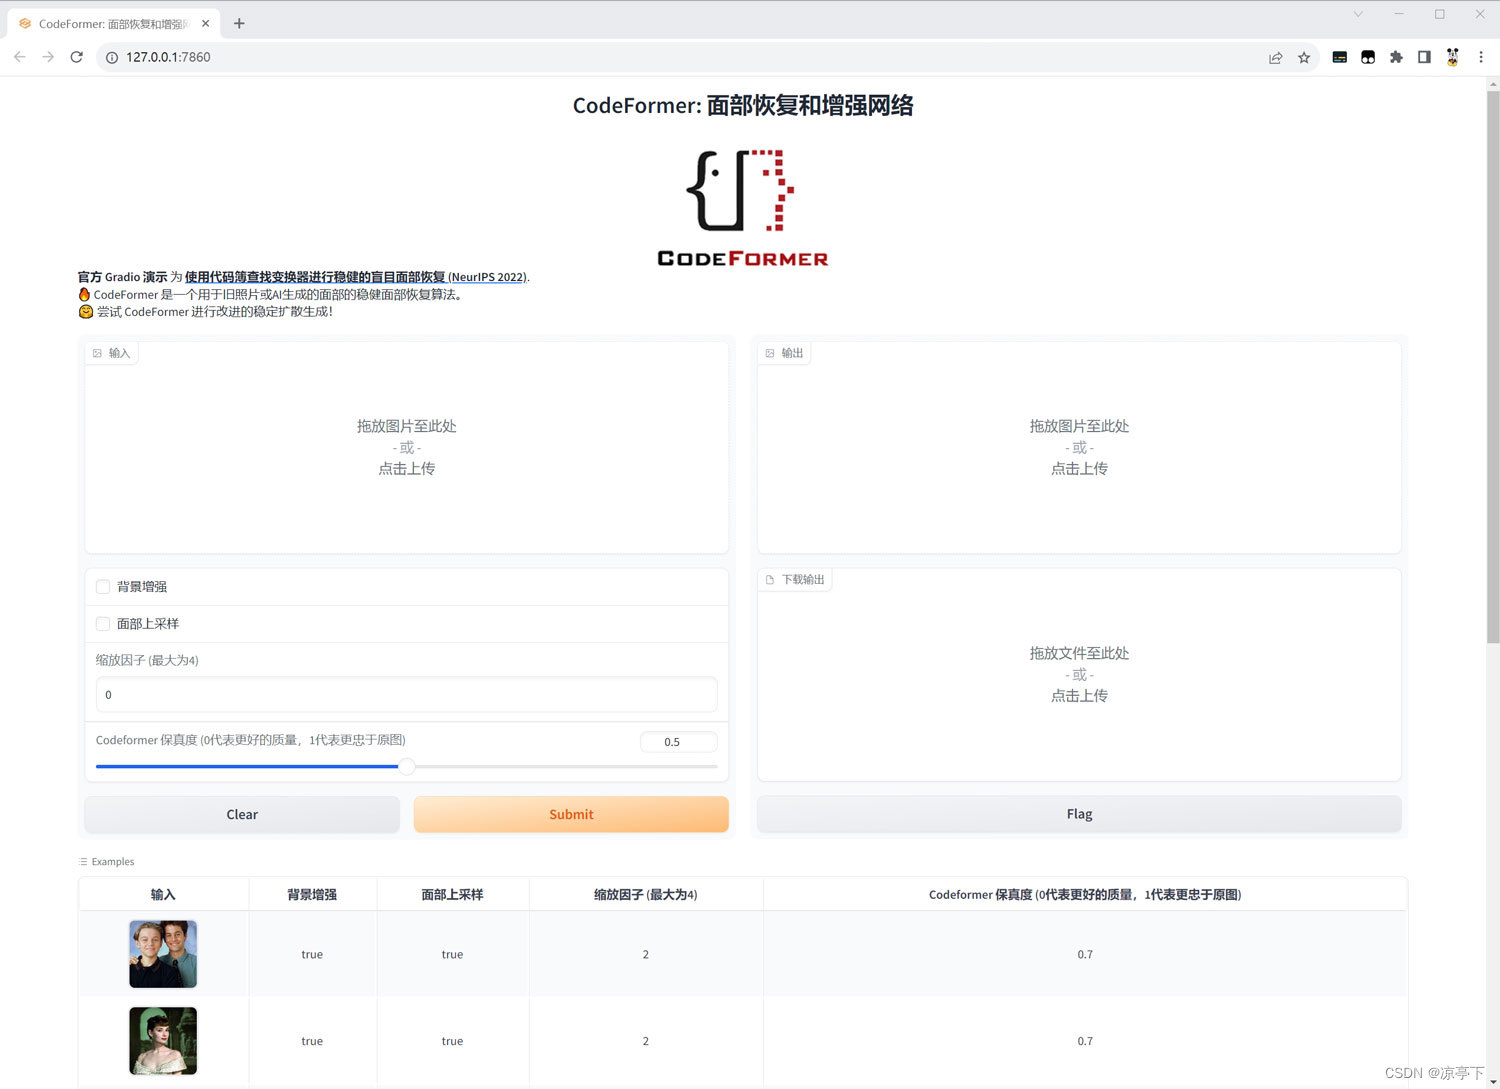
Task: Click the first extension icon after the star
Action: point(1340,57)
